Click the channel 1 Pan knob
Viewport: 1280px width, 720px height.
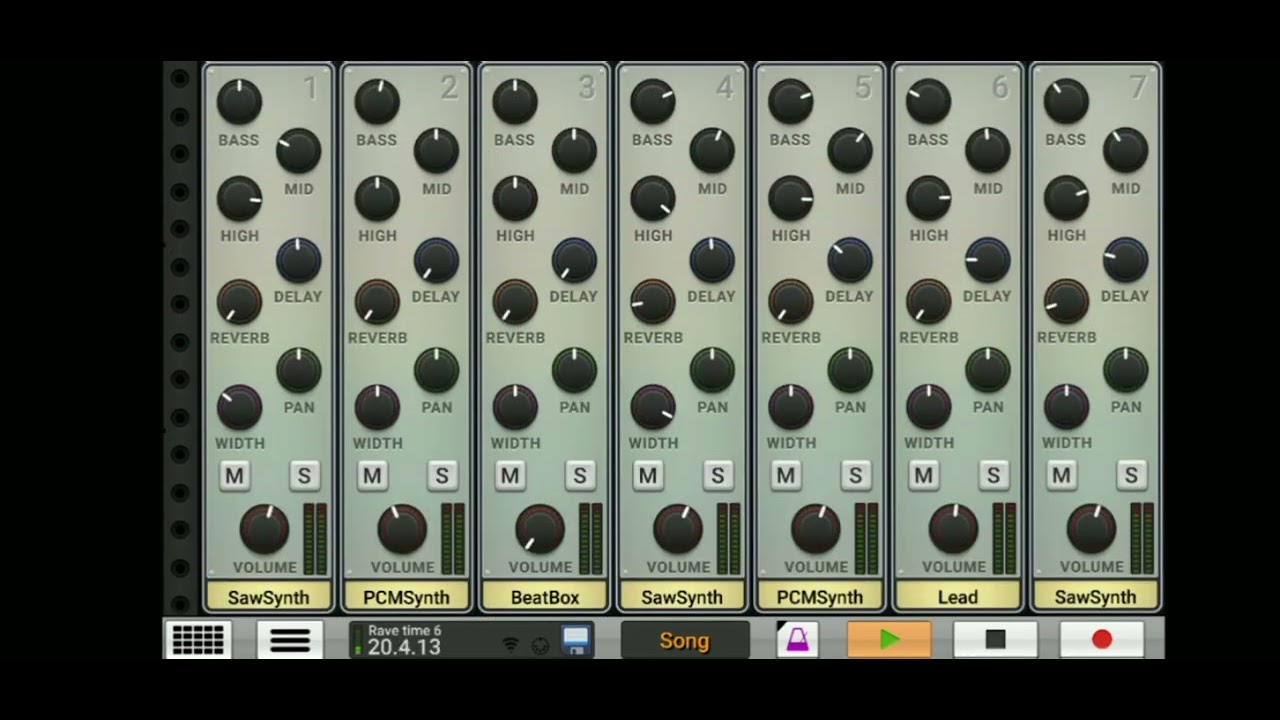tap(298, 370)
